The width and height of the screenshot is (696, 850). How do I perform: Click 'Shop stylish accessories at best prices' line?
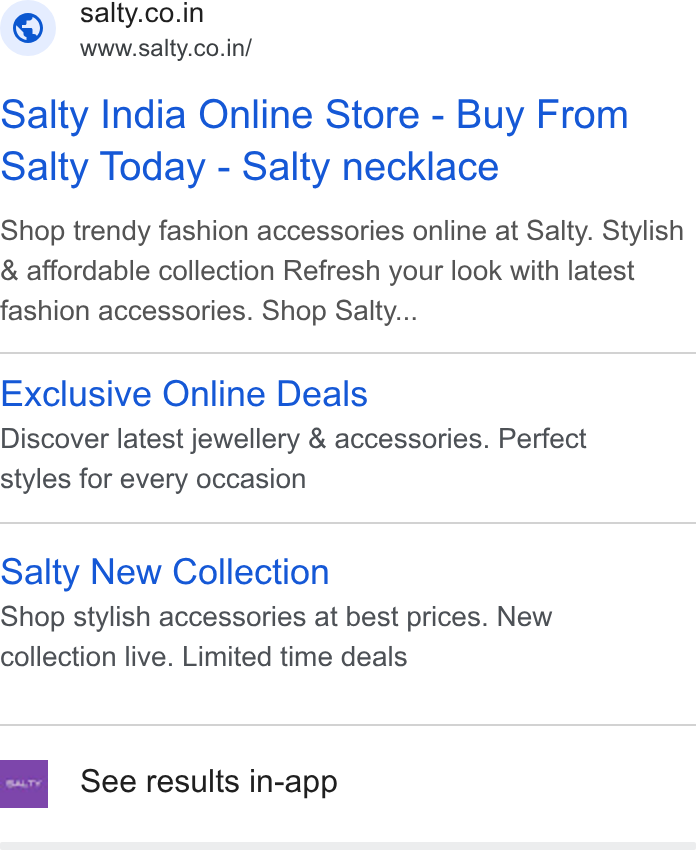pyautogui.click(x=276, y=617)
